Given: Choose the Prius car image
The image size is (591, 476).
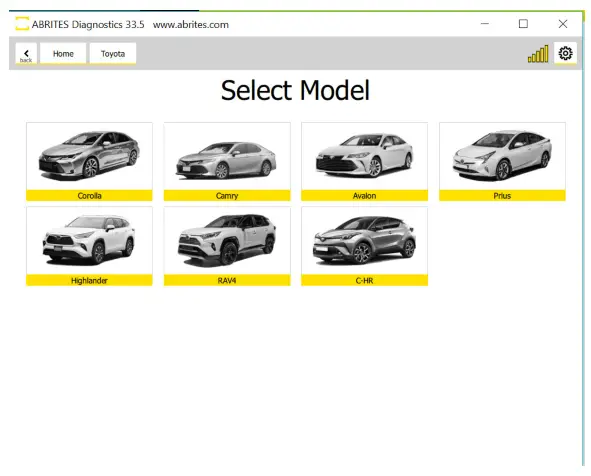Looking at the screenshot, I should click(502, 155).
